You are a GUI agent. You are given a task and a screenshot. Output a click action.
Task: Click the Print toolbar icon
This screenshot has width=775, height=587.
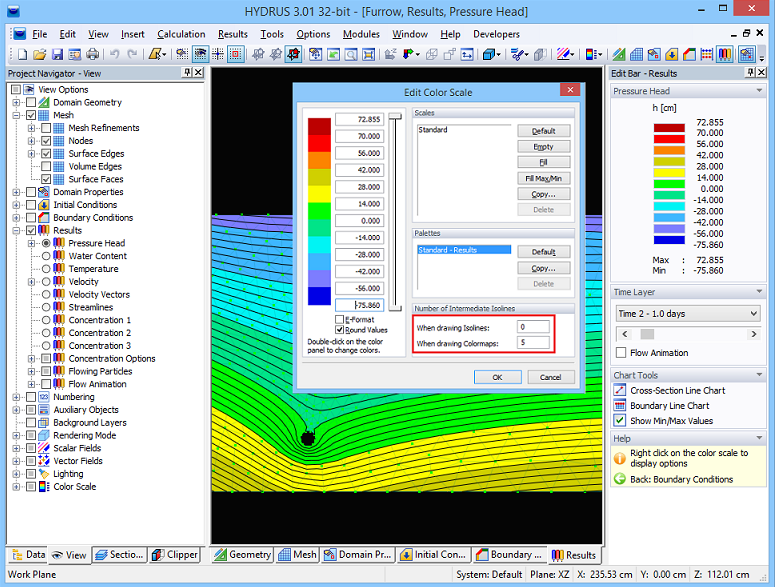[x=92, y=54]
